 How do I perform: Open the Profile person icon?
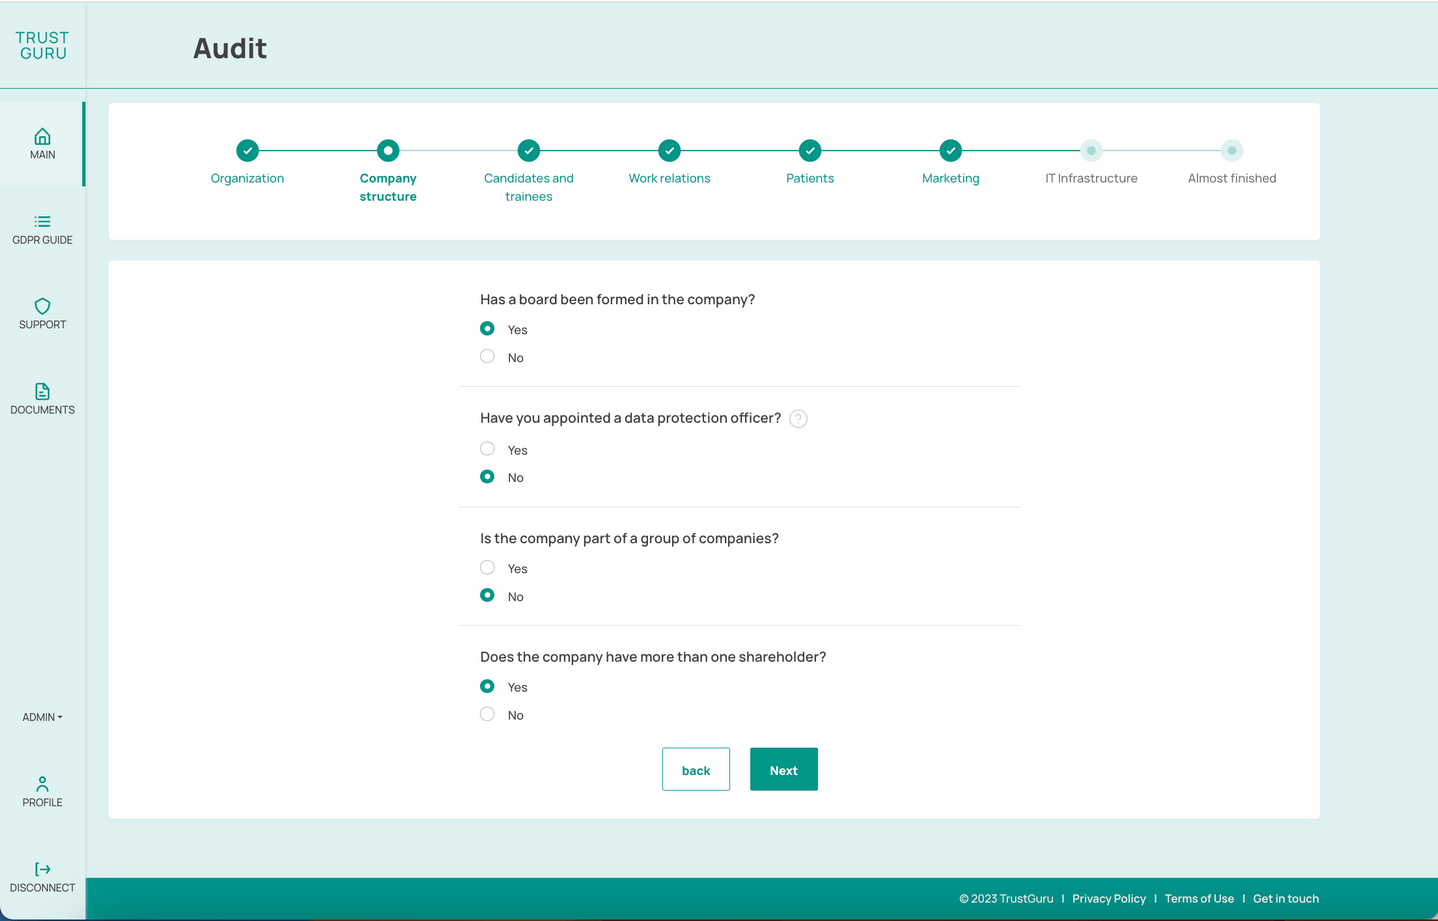[42, 784]
